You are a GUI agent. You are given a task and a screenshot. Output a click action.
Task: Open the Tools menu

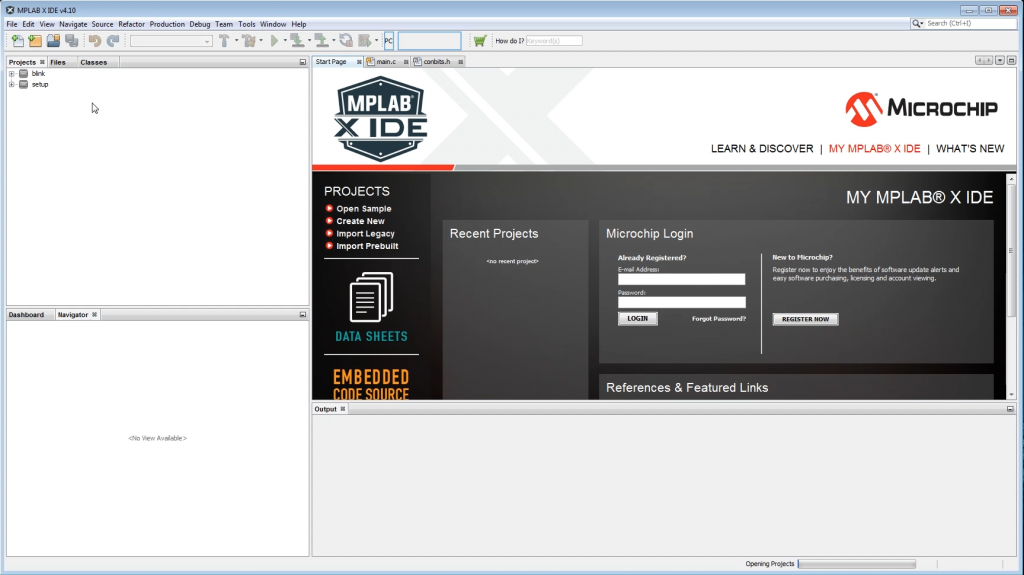coord(247,24)
